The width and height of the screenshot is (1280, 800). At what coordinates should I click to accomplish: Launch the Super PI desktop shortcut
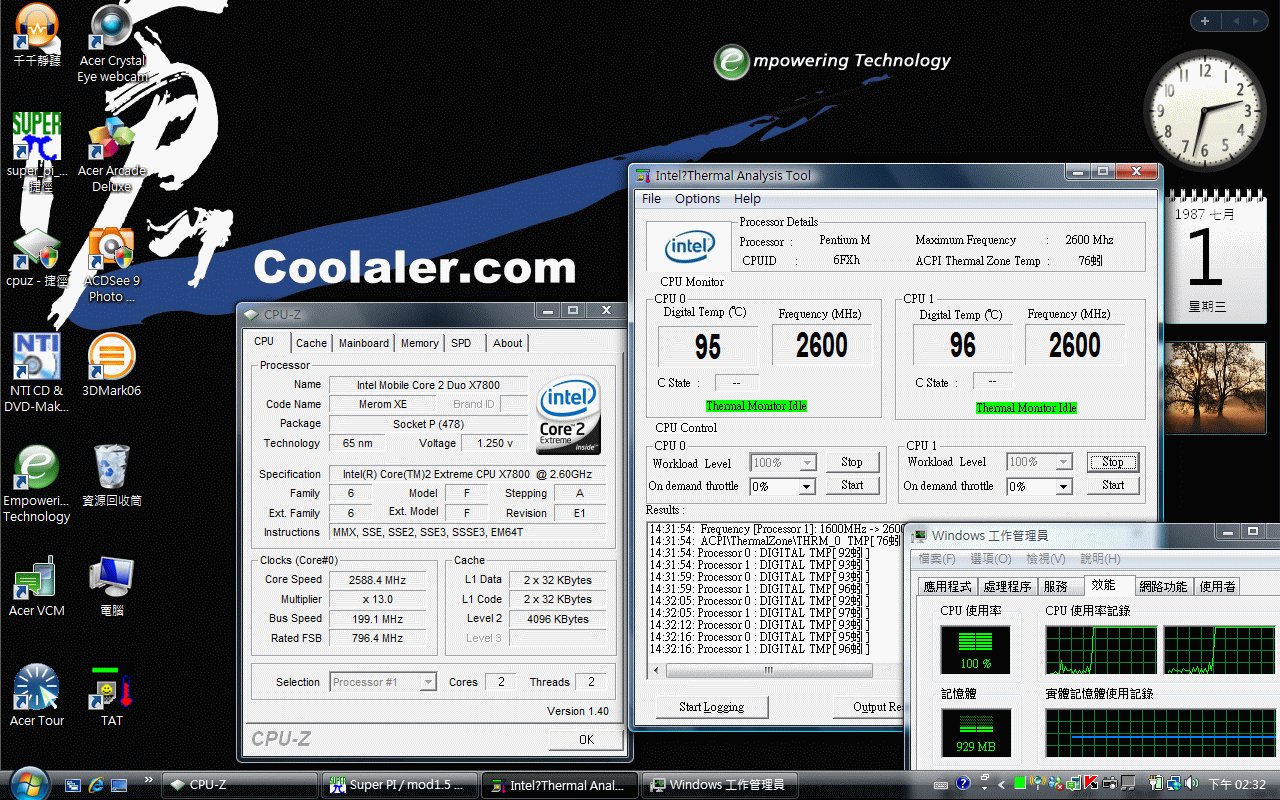37,150
